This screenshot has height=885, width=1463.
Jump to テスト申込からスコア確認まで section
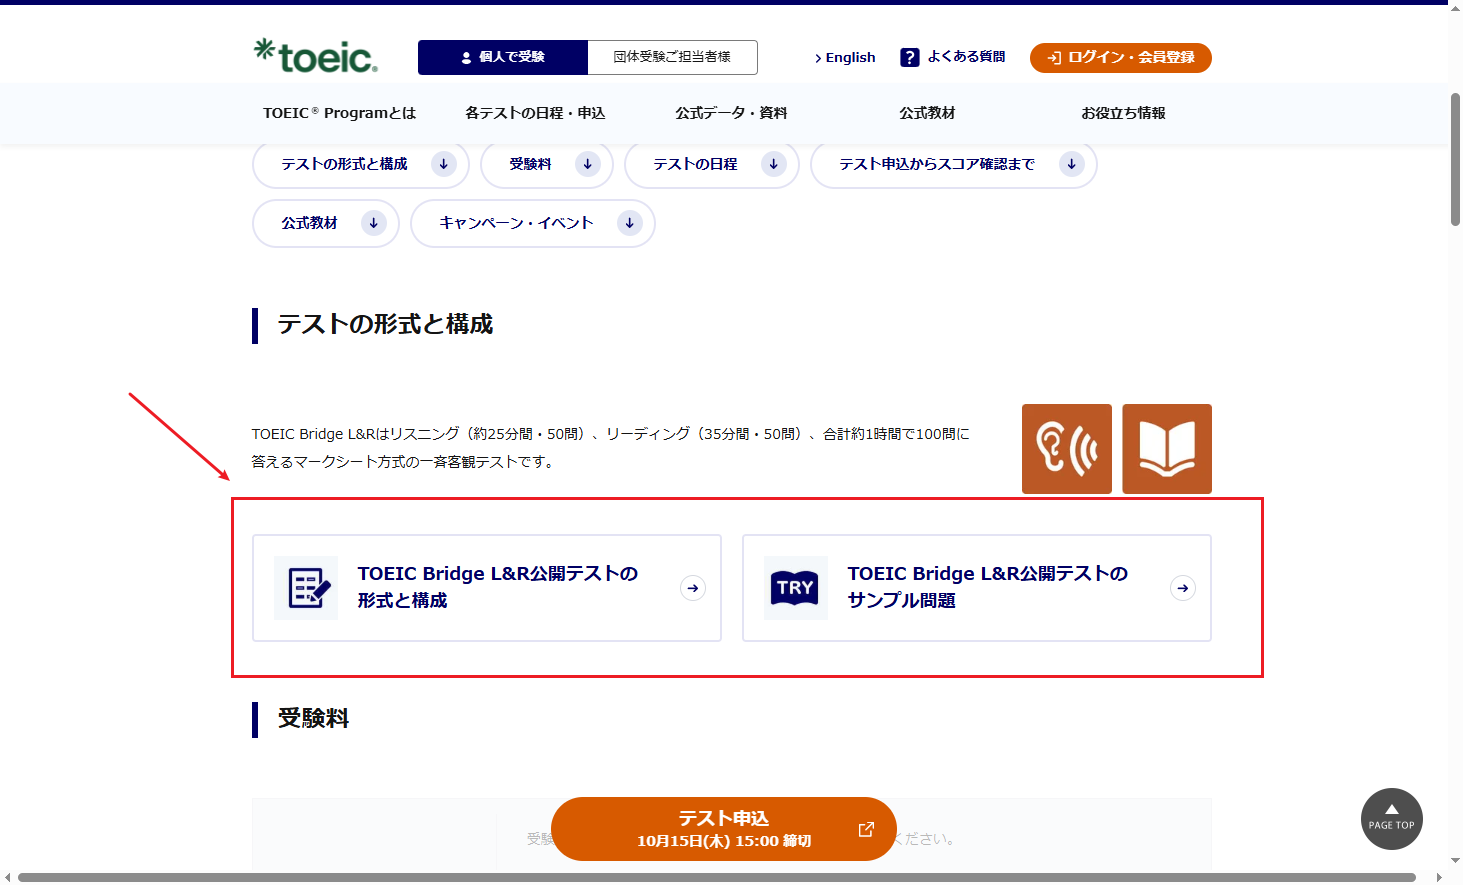954,164
